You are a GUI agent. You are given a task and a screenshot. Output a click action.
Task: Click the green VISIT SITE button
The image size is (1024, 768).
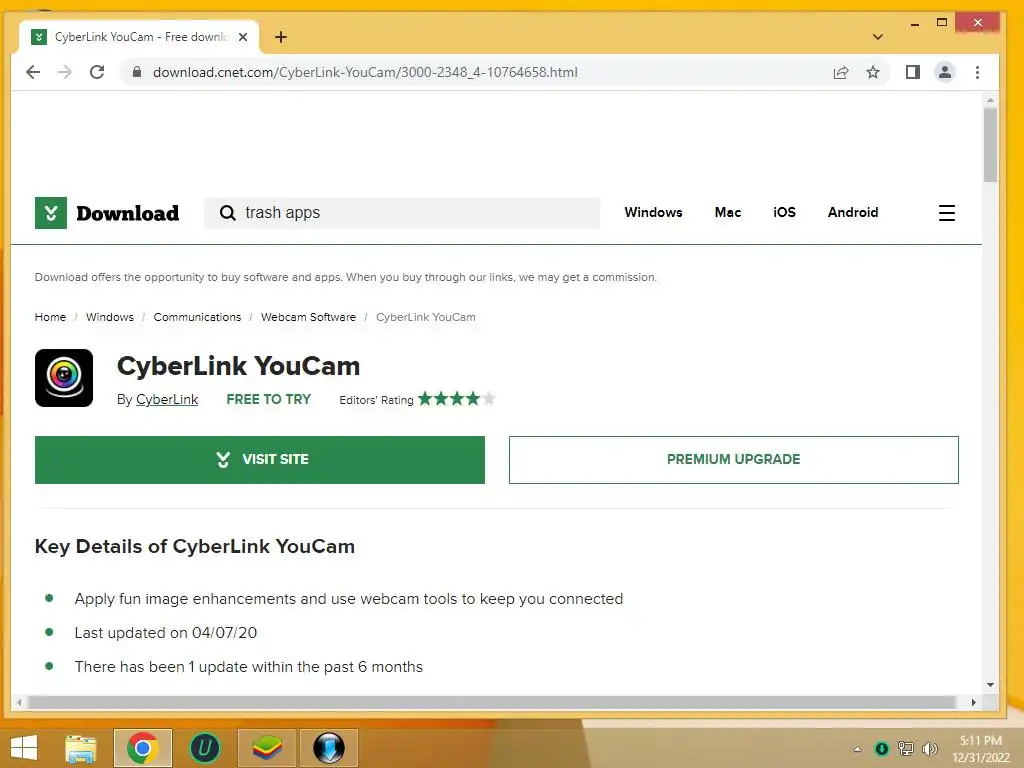260,460
